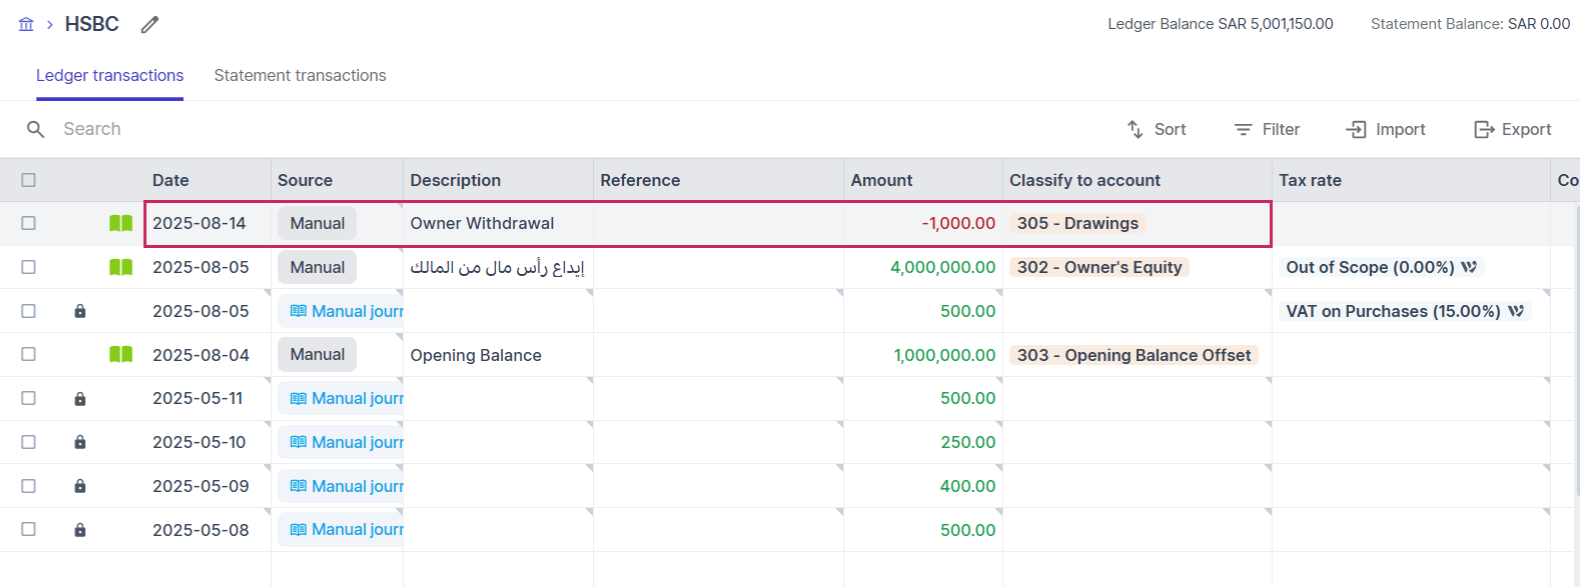Edit the HSBC account name pencil icon
The image size is (1580, 587).
(150, 24)
